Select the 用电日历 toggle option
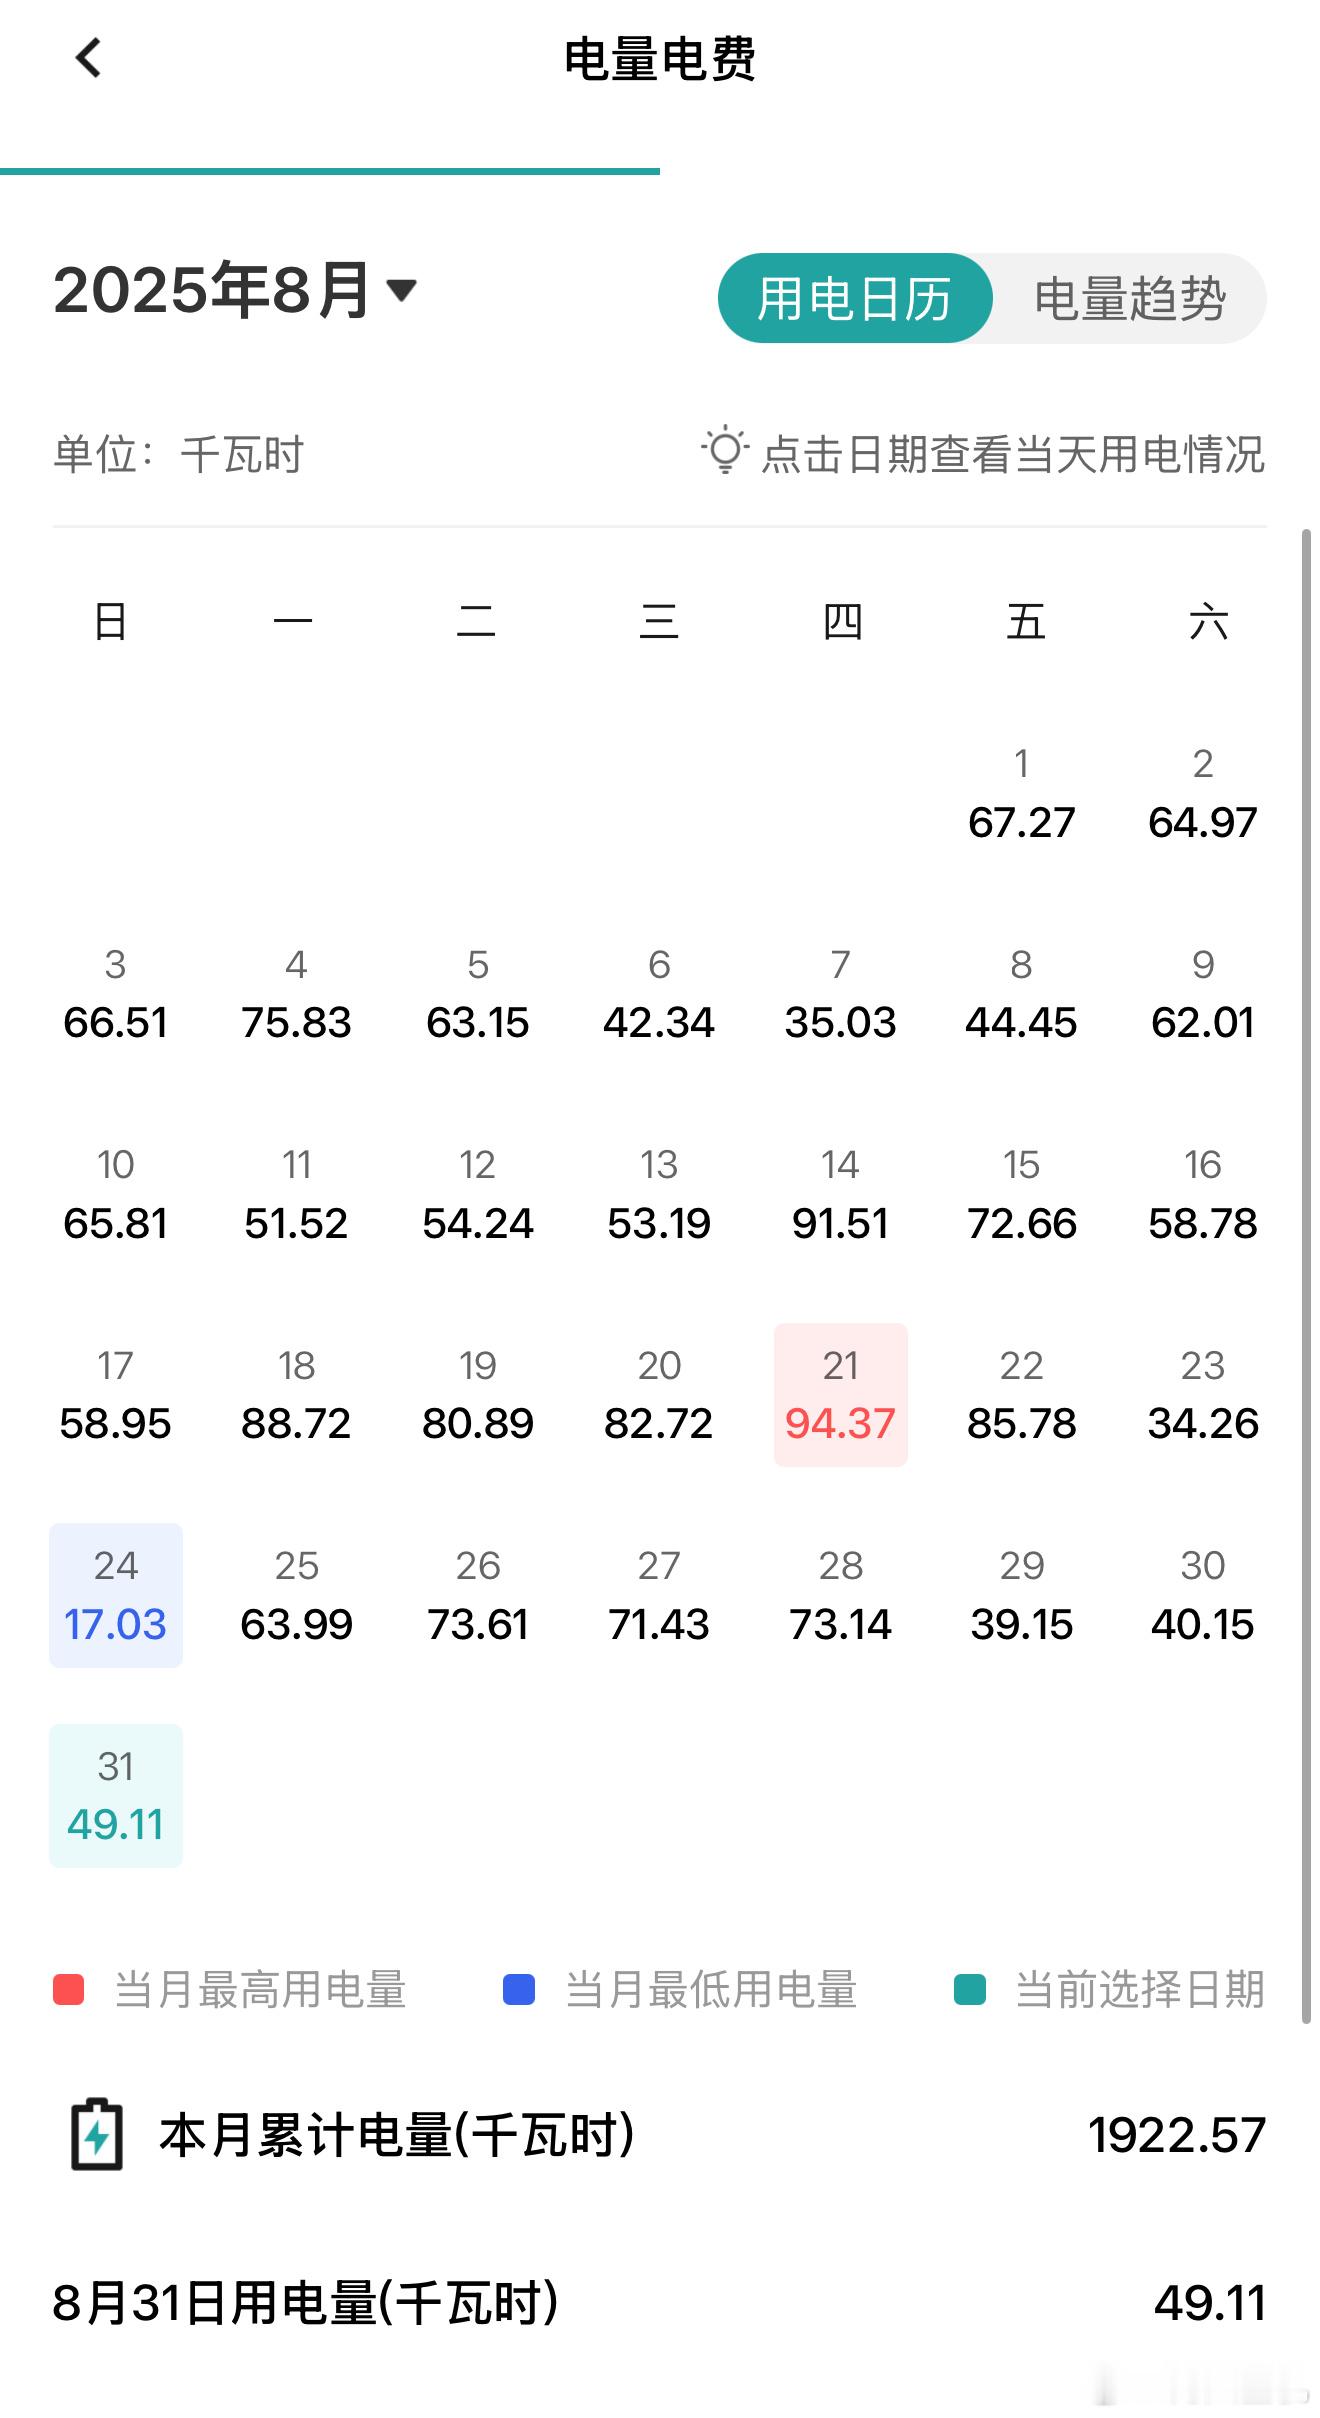The image size is (1320, 2418). (855, 298)
